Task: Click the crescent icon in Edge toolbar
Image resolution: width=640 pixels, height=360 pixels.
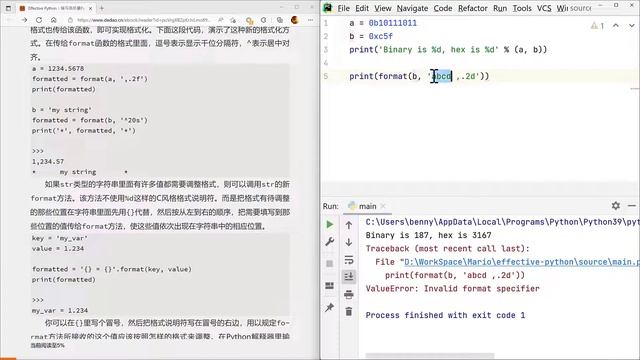Action: point(264,20)
